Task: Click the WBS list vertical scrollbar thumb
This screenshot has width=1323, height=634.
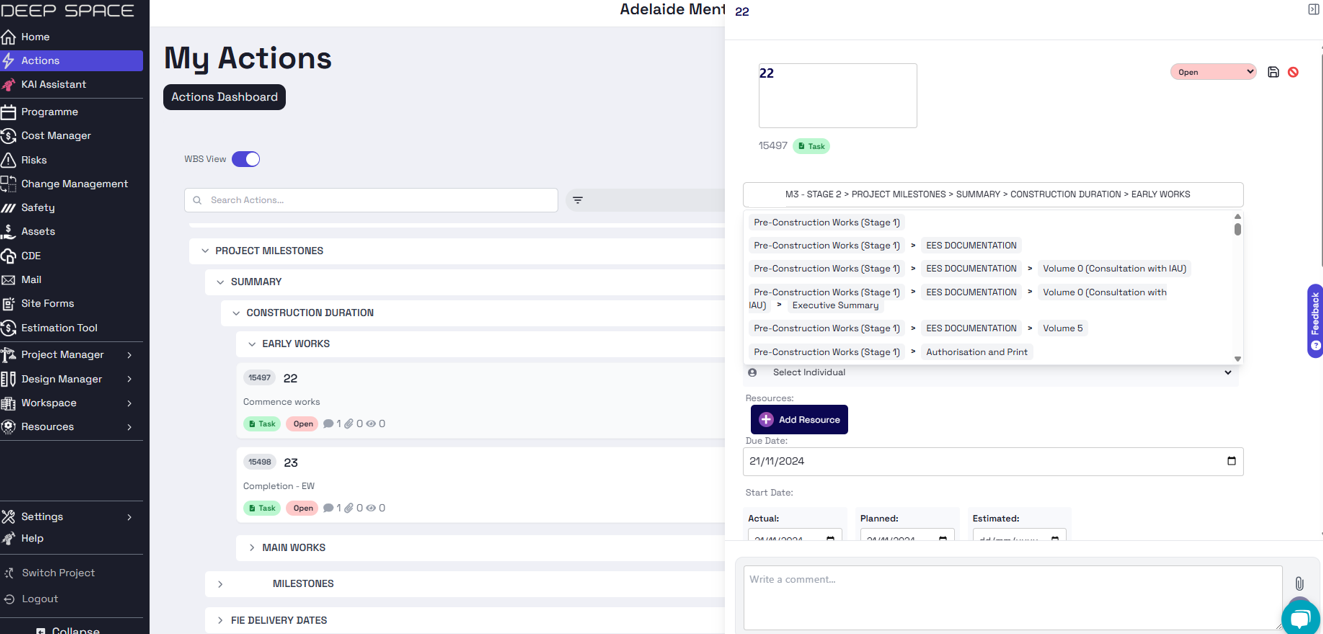Action: tap(1238, 229)
